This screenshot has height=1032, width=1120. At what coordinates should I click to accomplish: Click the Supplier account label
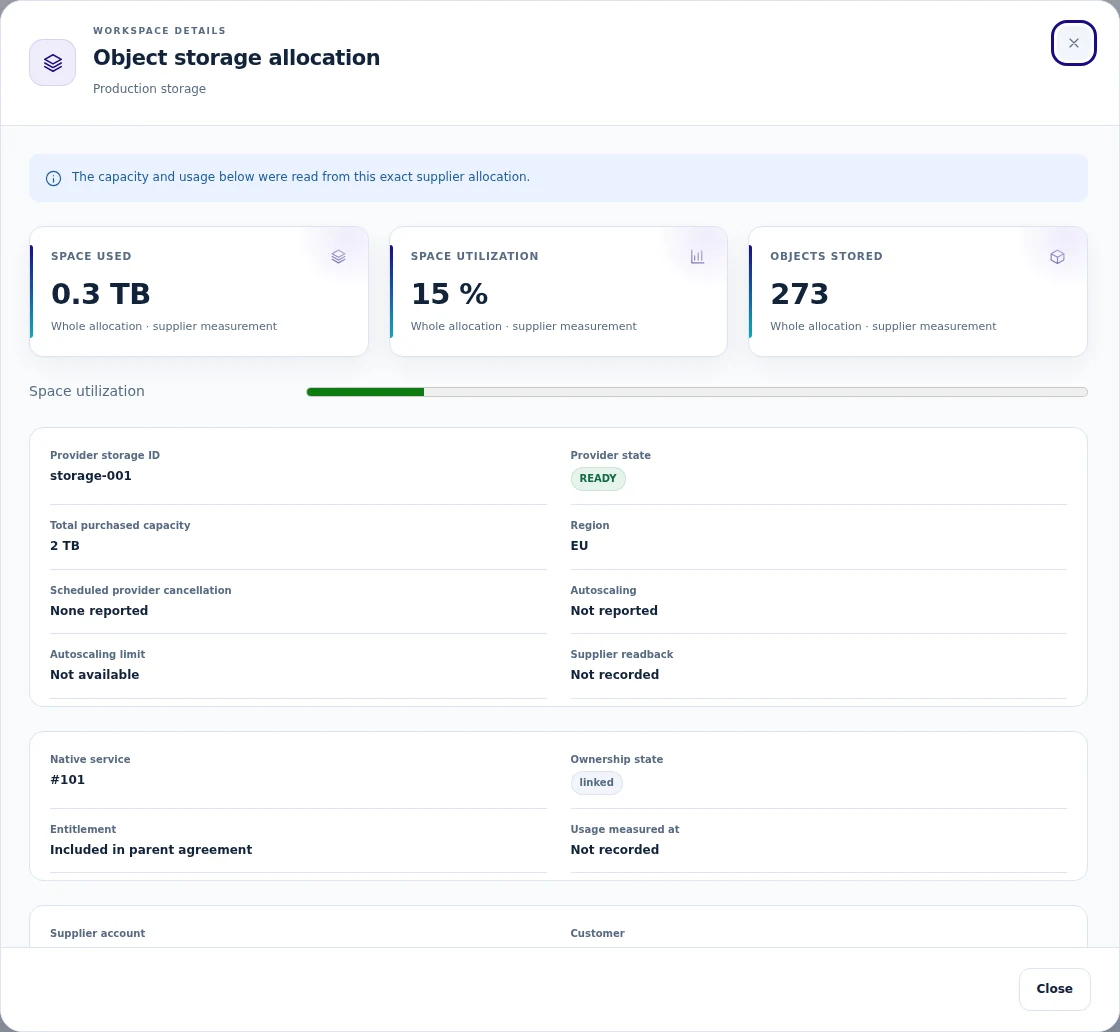pyautogui.click(x=97, y=933)
